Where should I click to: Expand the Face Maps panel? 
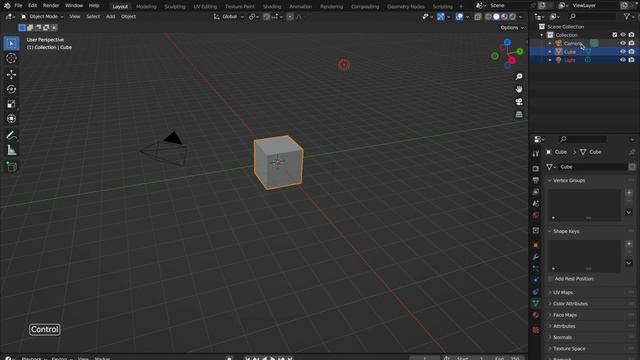pos(550,315)
